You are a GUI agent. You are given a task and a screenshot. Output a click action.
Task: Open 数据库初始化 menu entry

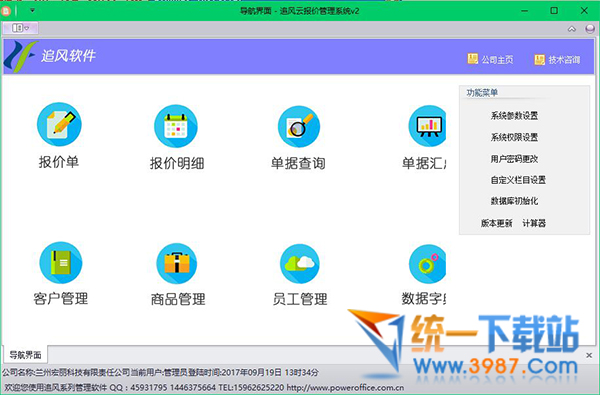[x=514, y=201]
